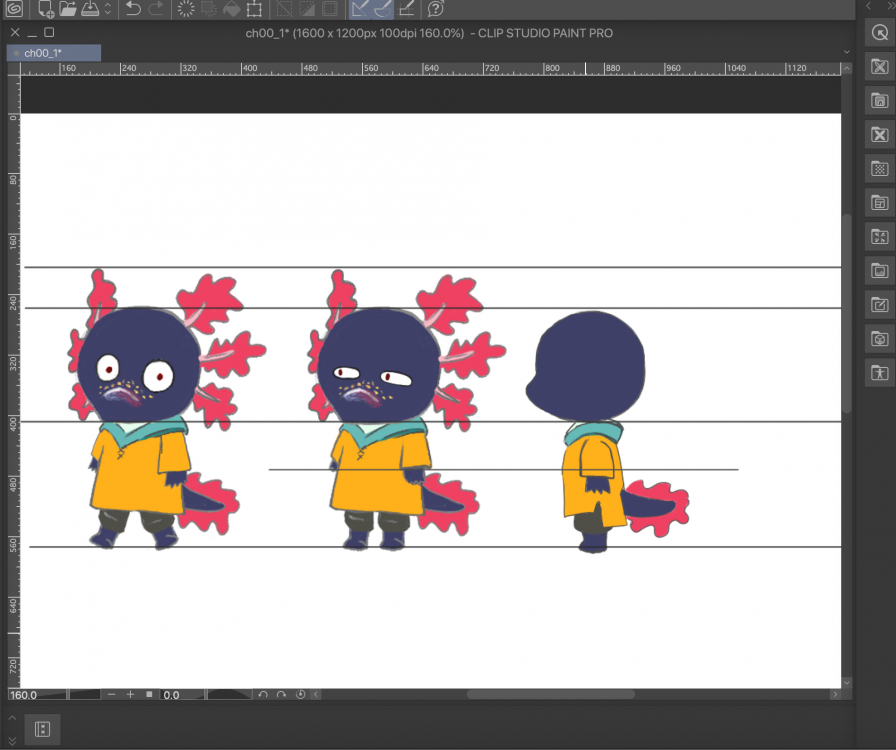
Task: Open the help question mark icon
Action: (436, 10)
